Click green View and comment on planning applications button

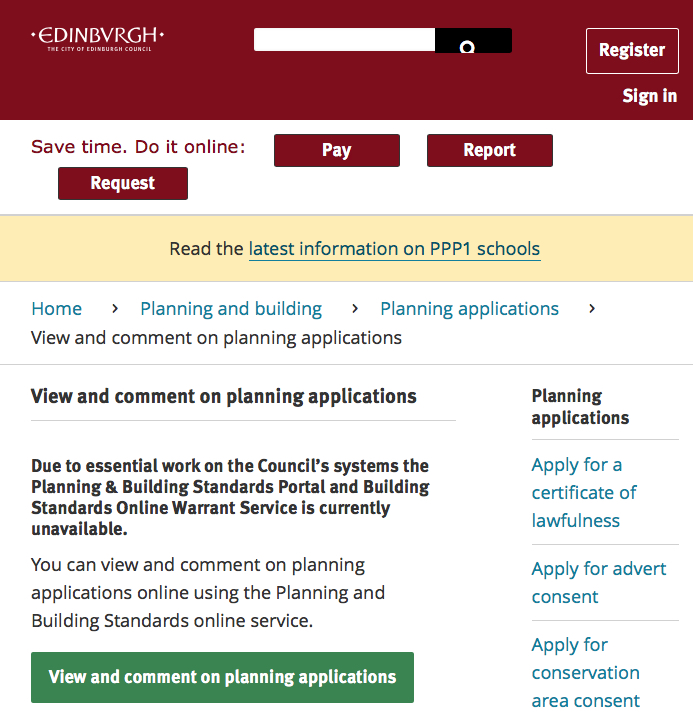click(222, 677)
